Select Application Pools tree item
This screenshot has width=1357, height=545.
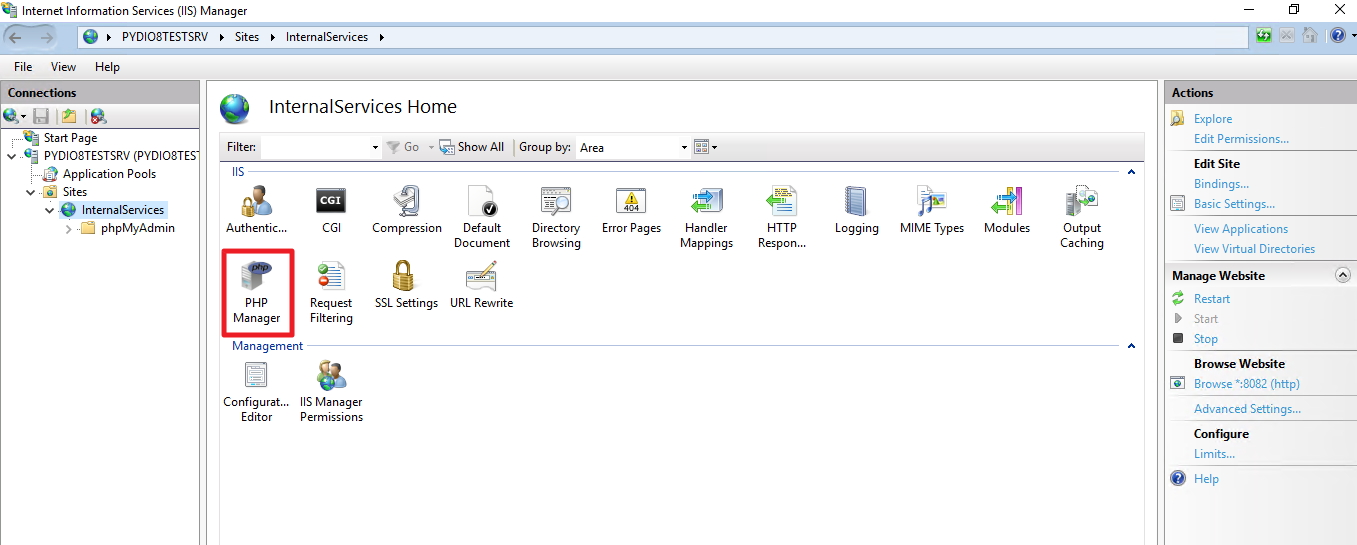[x=109, y=174]
